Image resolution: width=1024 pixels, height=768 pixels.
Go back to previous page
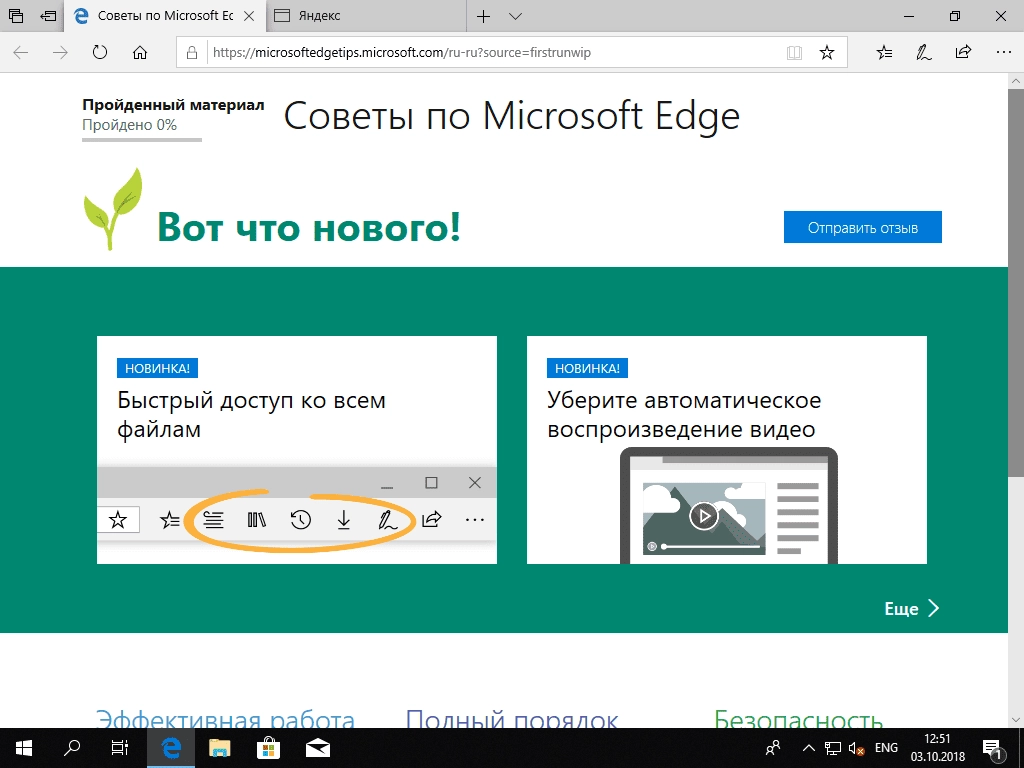[20, 52]
